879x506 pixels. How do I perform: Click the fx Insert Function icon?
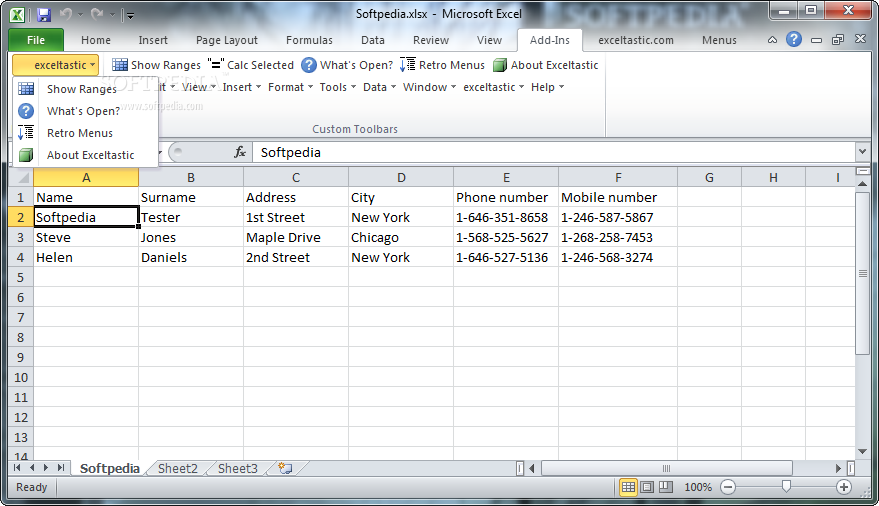click(x=240, y=152)
